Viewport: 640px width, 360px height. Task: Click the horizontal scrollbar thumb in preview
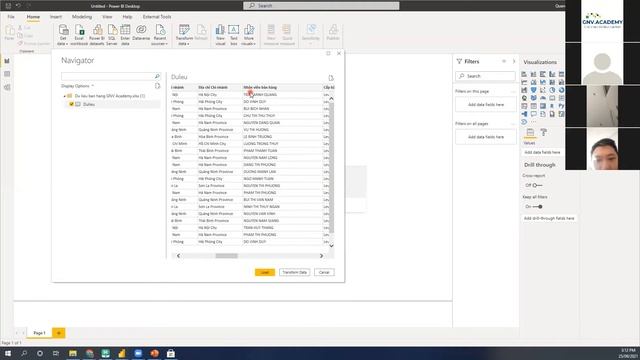pos(227,256)
